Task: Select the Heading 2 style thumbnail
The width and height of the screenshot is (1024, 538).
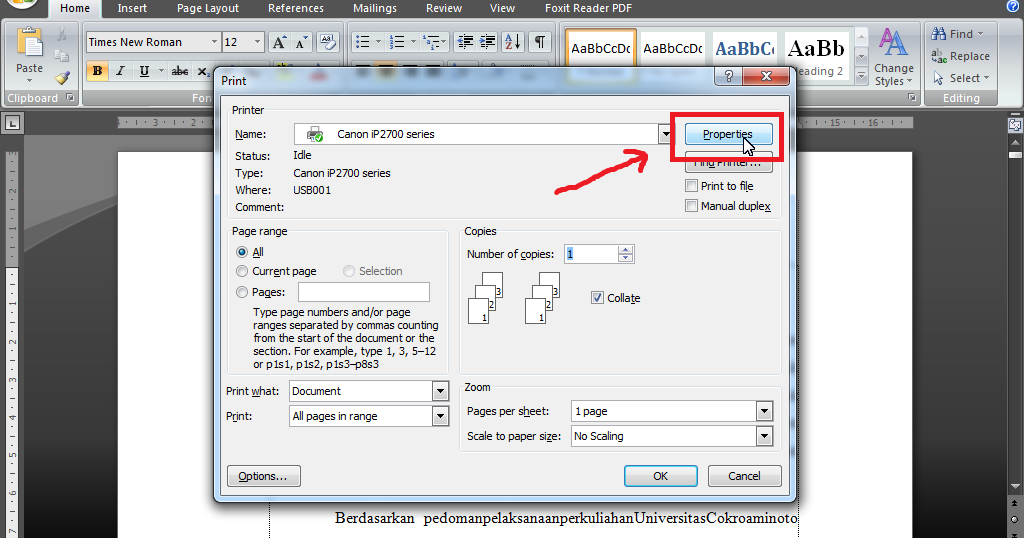Action: click(815, 55)
